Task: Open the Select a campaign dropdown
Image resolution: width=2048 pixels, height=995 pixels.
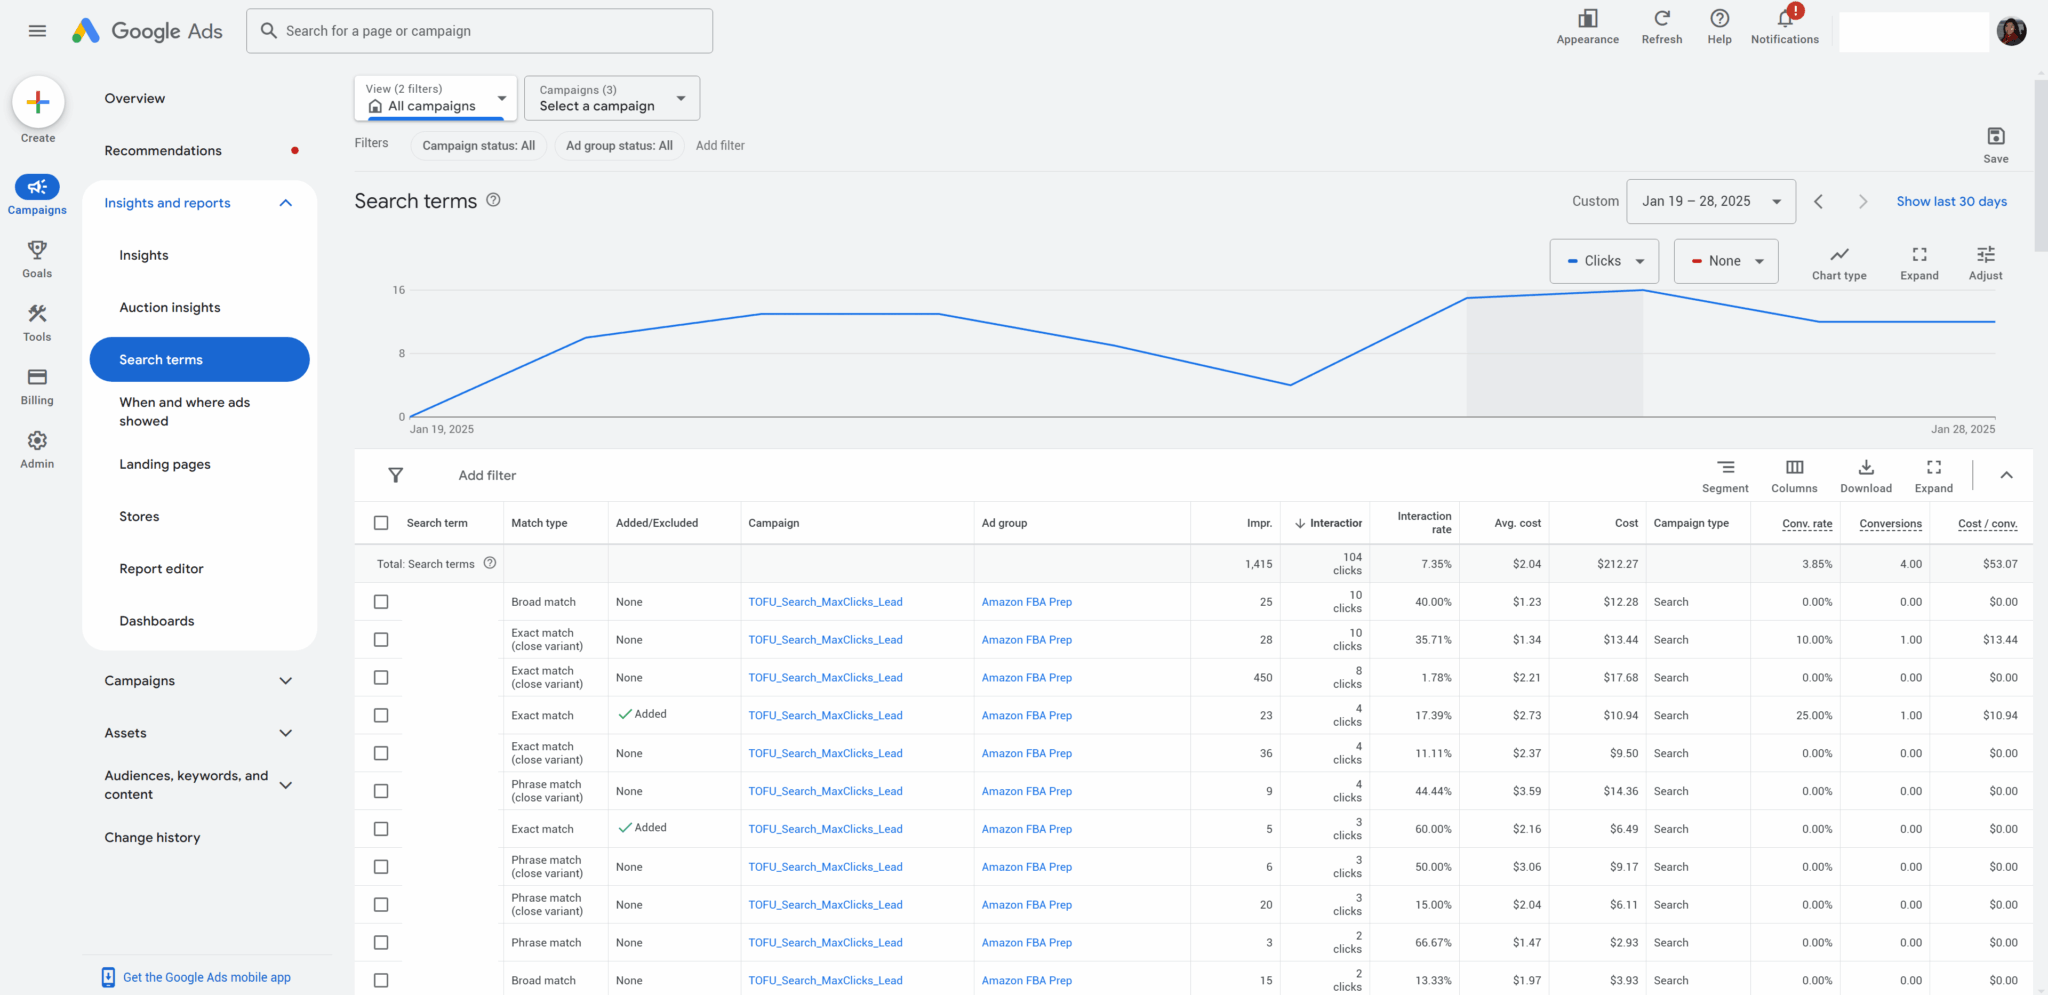Action: click(612, 98)
